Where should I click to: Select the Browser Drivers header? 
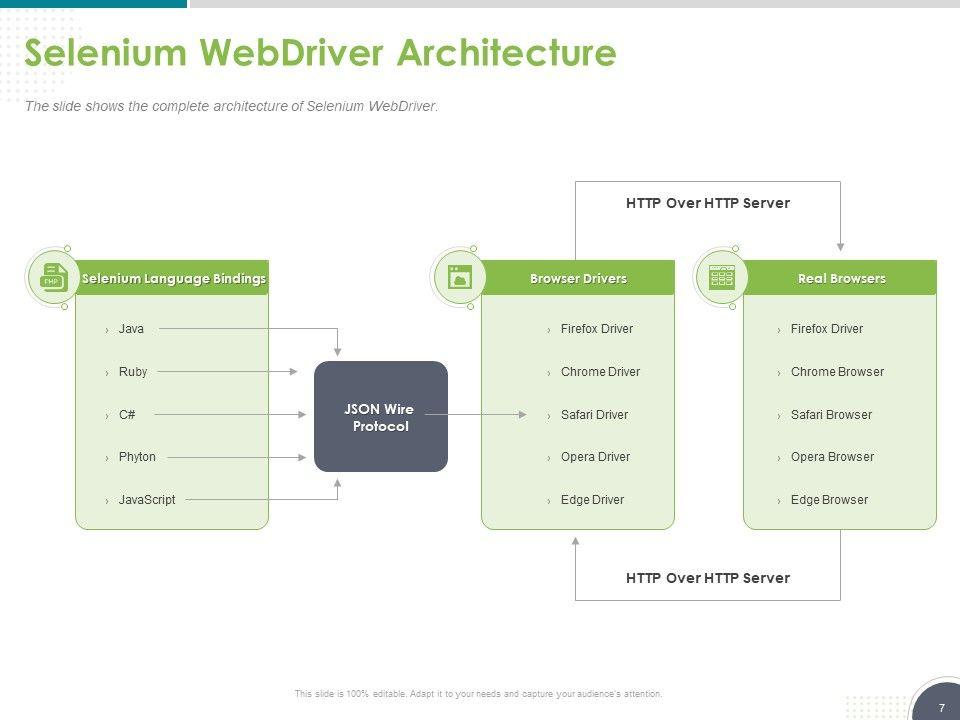point(578,278)
